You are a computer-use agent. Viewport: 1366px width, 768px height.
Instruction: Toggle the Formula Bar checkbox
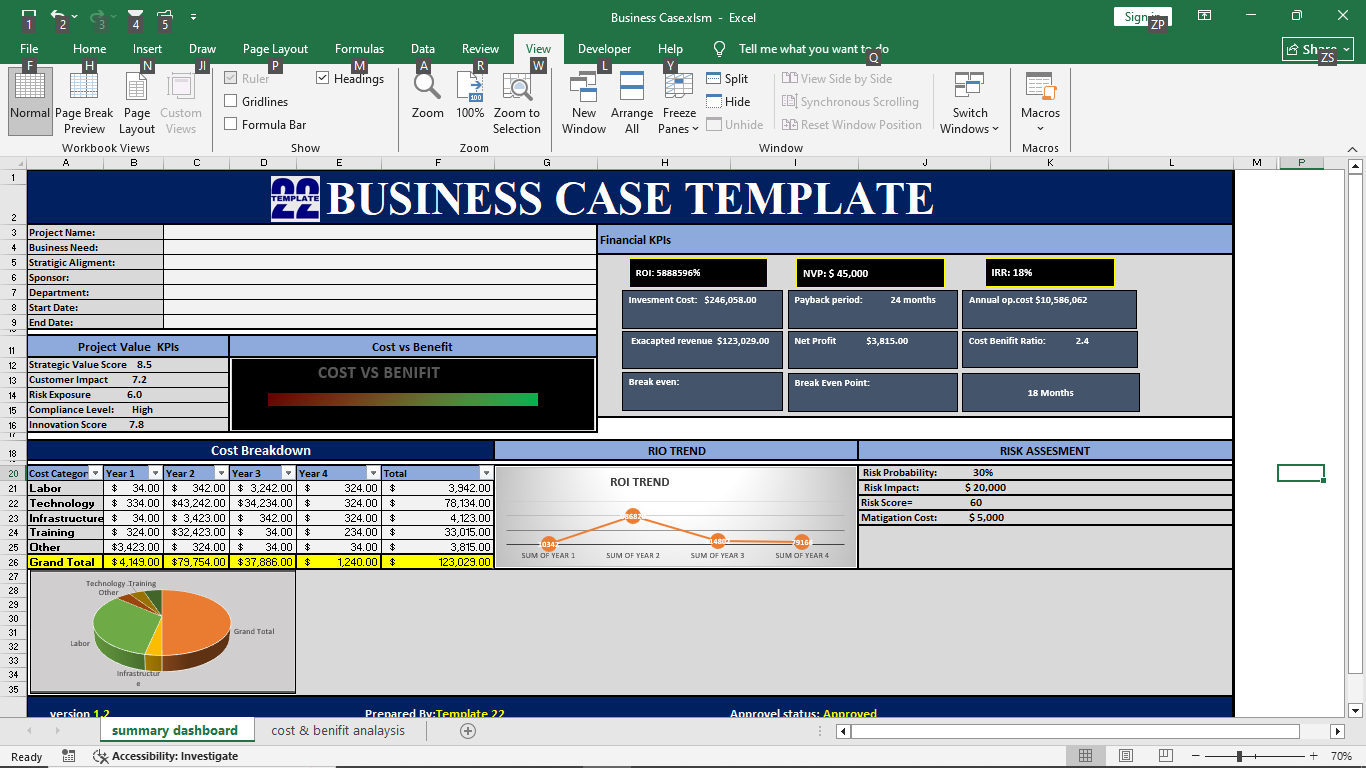231,124
